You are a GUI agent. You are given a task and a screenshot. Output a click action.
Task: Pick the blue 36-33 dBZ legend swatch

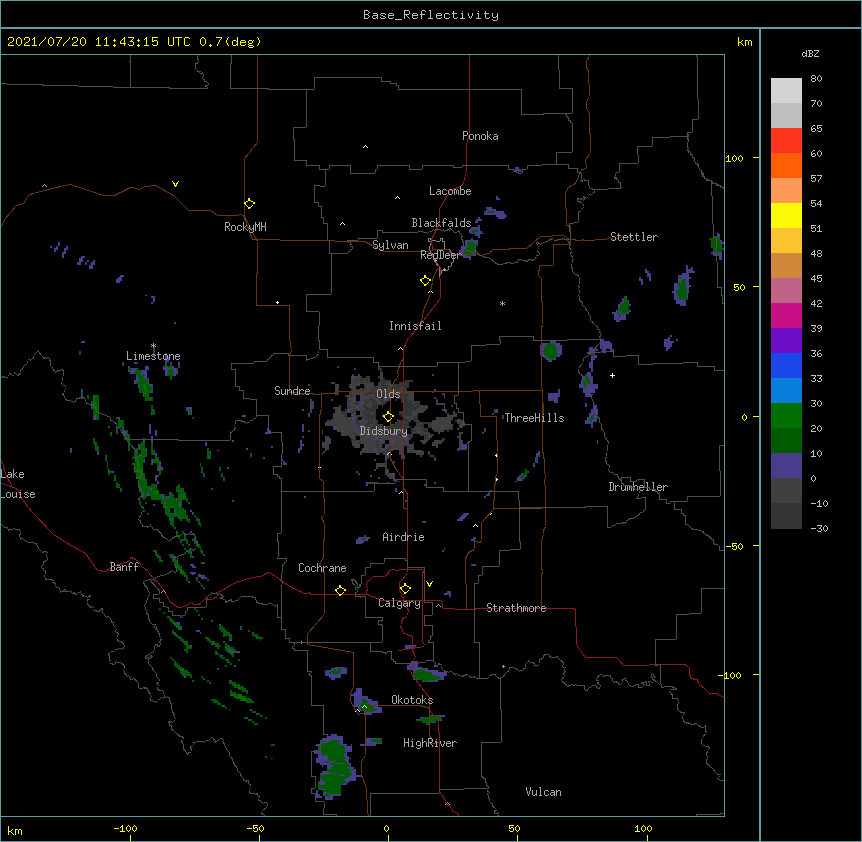pyautogui.click(x=786, y=365)
